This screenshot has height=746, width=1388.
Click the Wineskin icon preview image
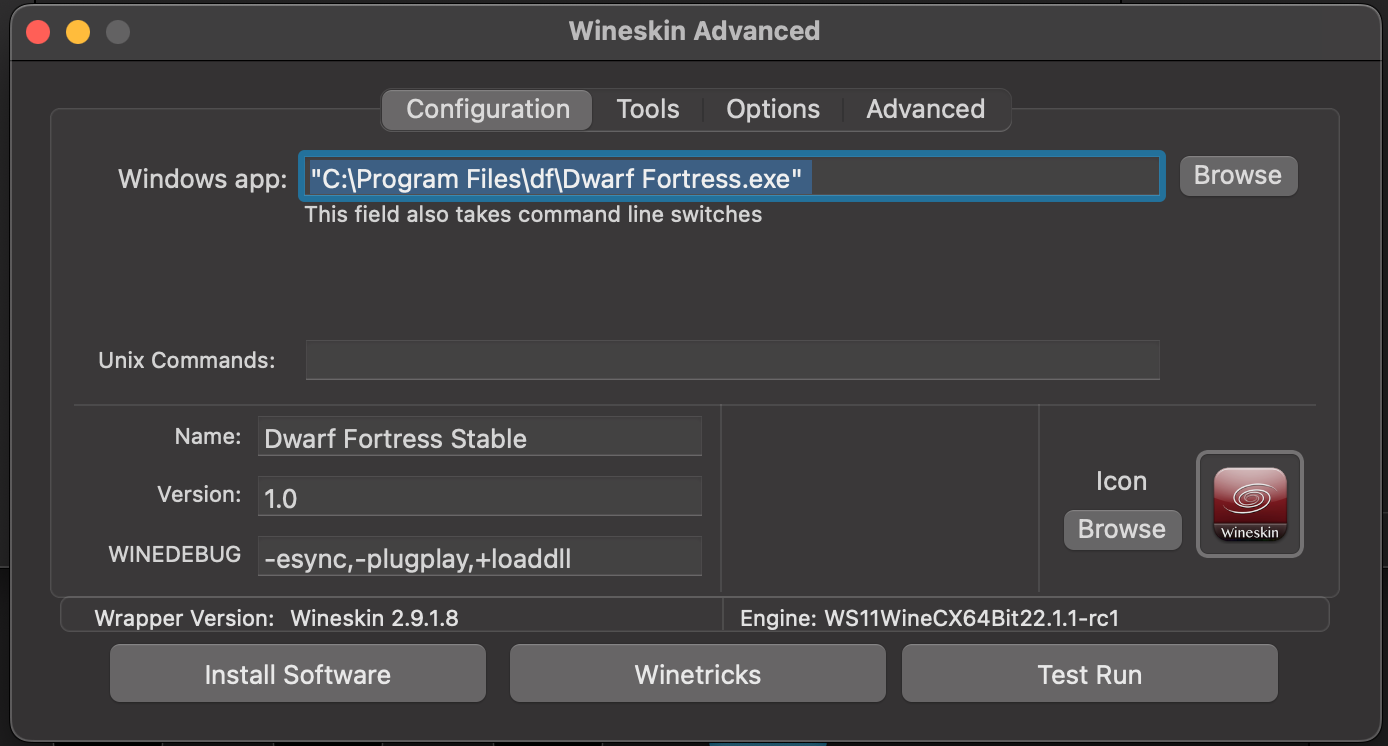[1250, 504]
